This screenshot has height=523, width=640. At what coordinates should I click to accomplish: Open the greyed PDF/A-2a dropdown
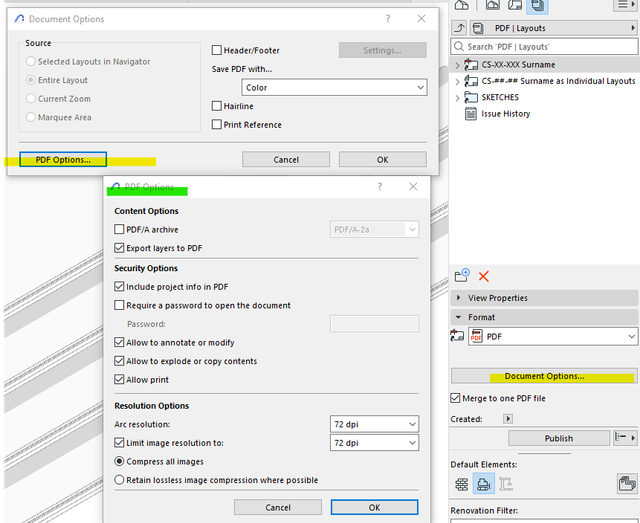pyautogui.click(x=374, y=229)
